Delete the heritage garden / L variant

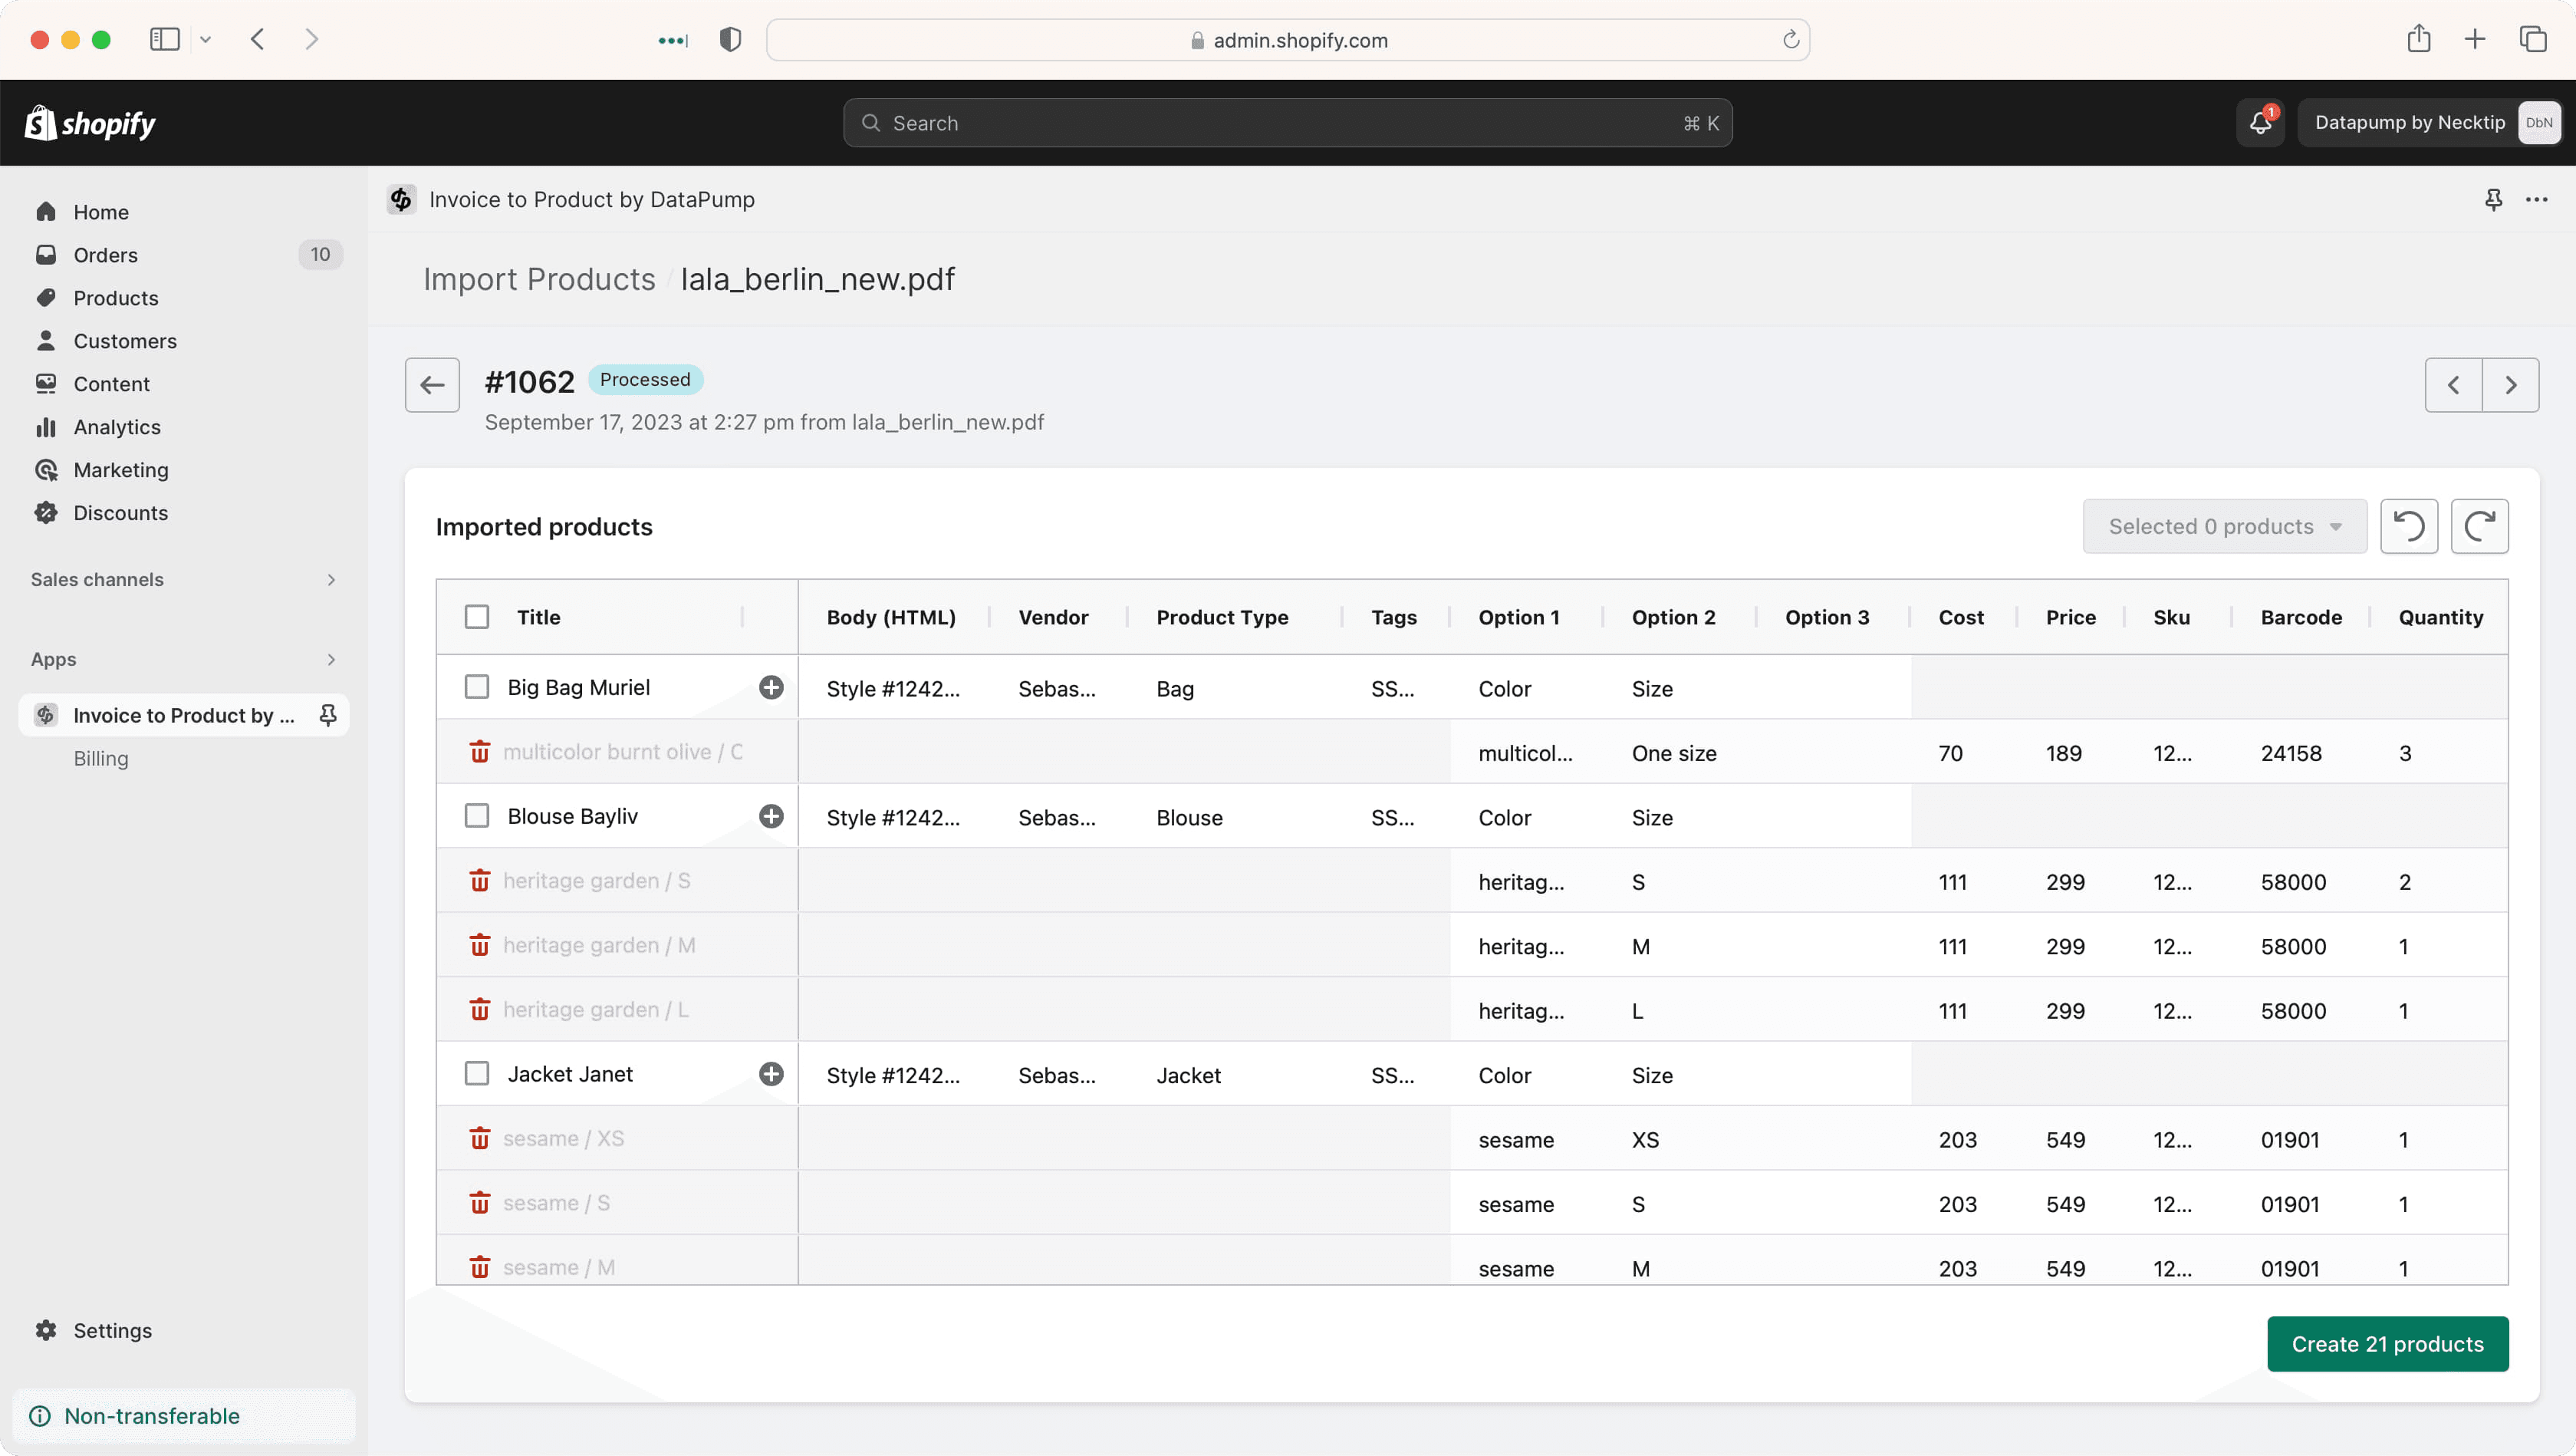click(x=480, y=1010)
